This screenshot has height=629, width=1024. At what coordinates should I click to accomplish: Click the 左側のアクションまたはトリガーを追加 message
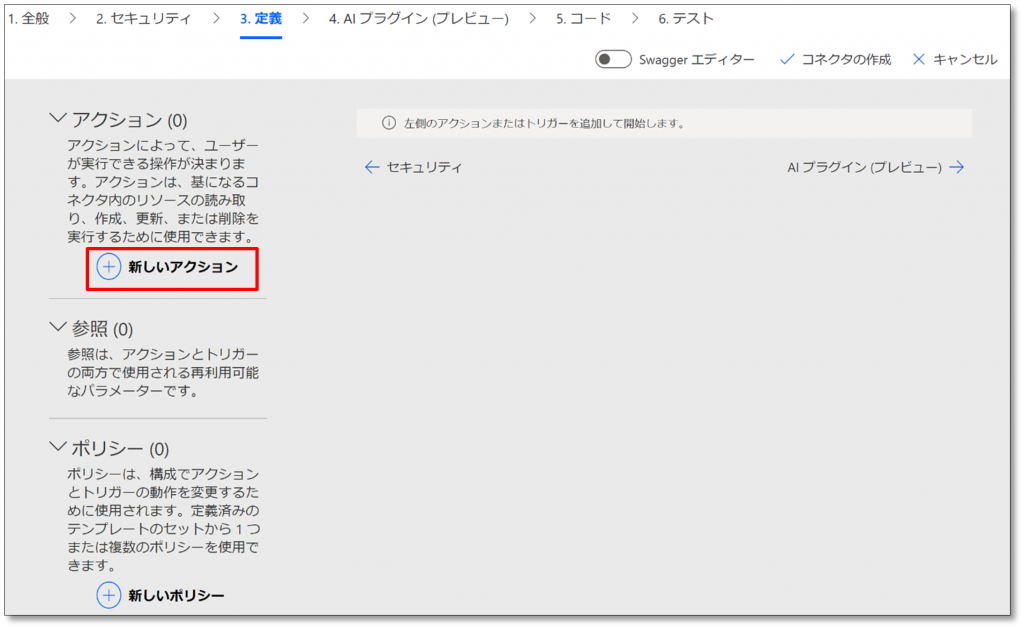pyautogui.click(x=544, y=123)
